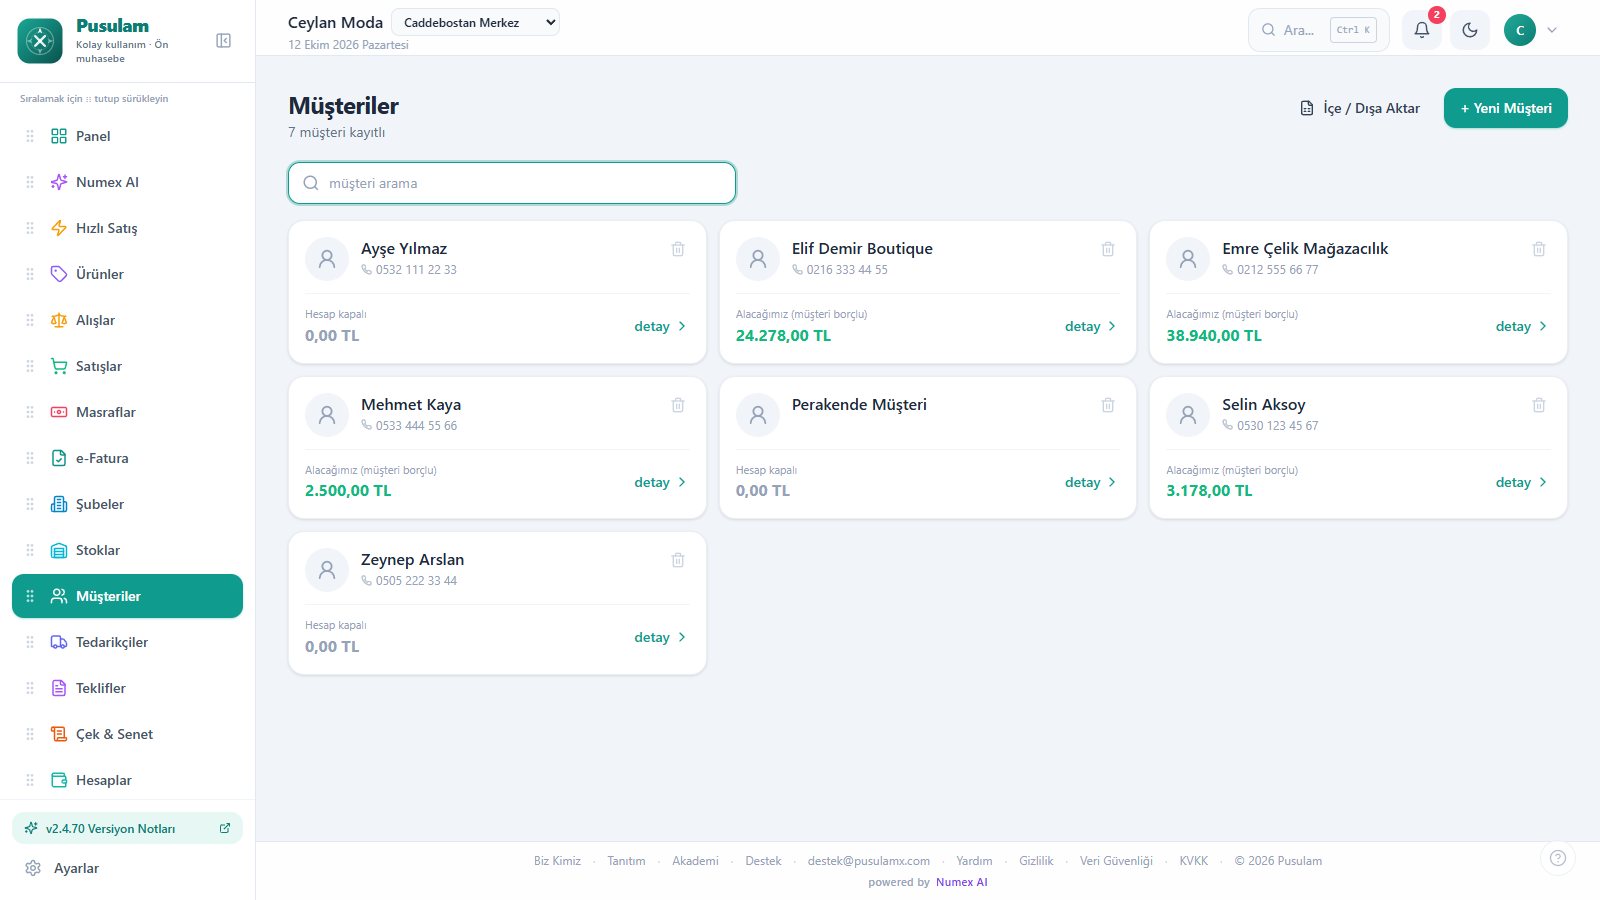Open Ürünler sidebar item

[127, 274]
